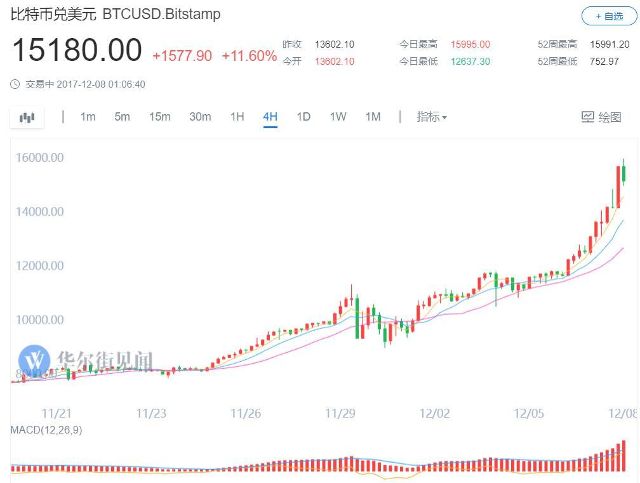The image size is (640, 483).
Task: Choose the 15m chart interval
Action: [x=160, y=117]
